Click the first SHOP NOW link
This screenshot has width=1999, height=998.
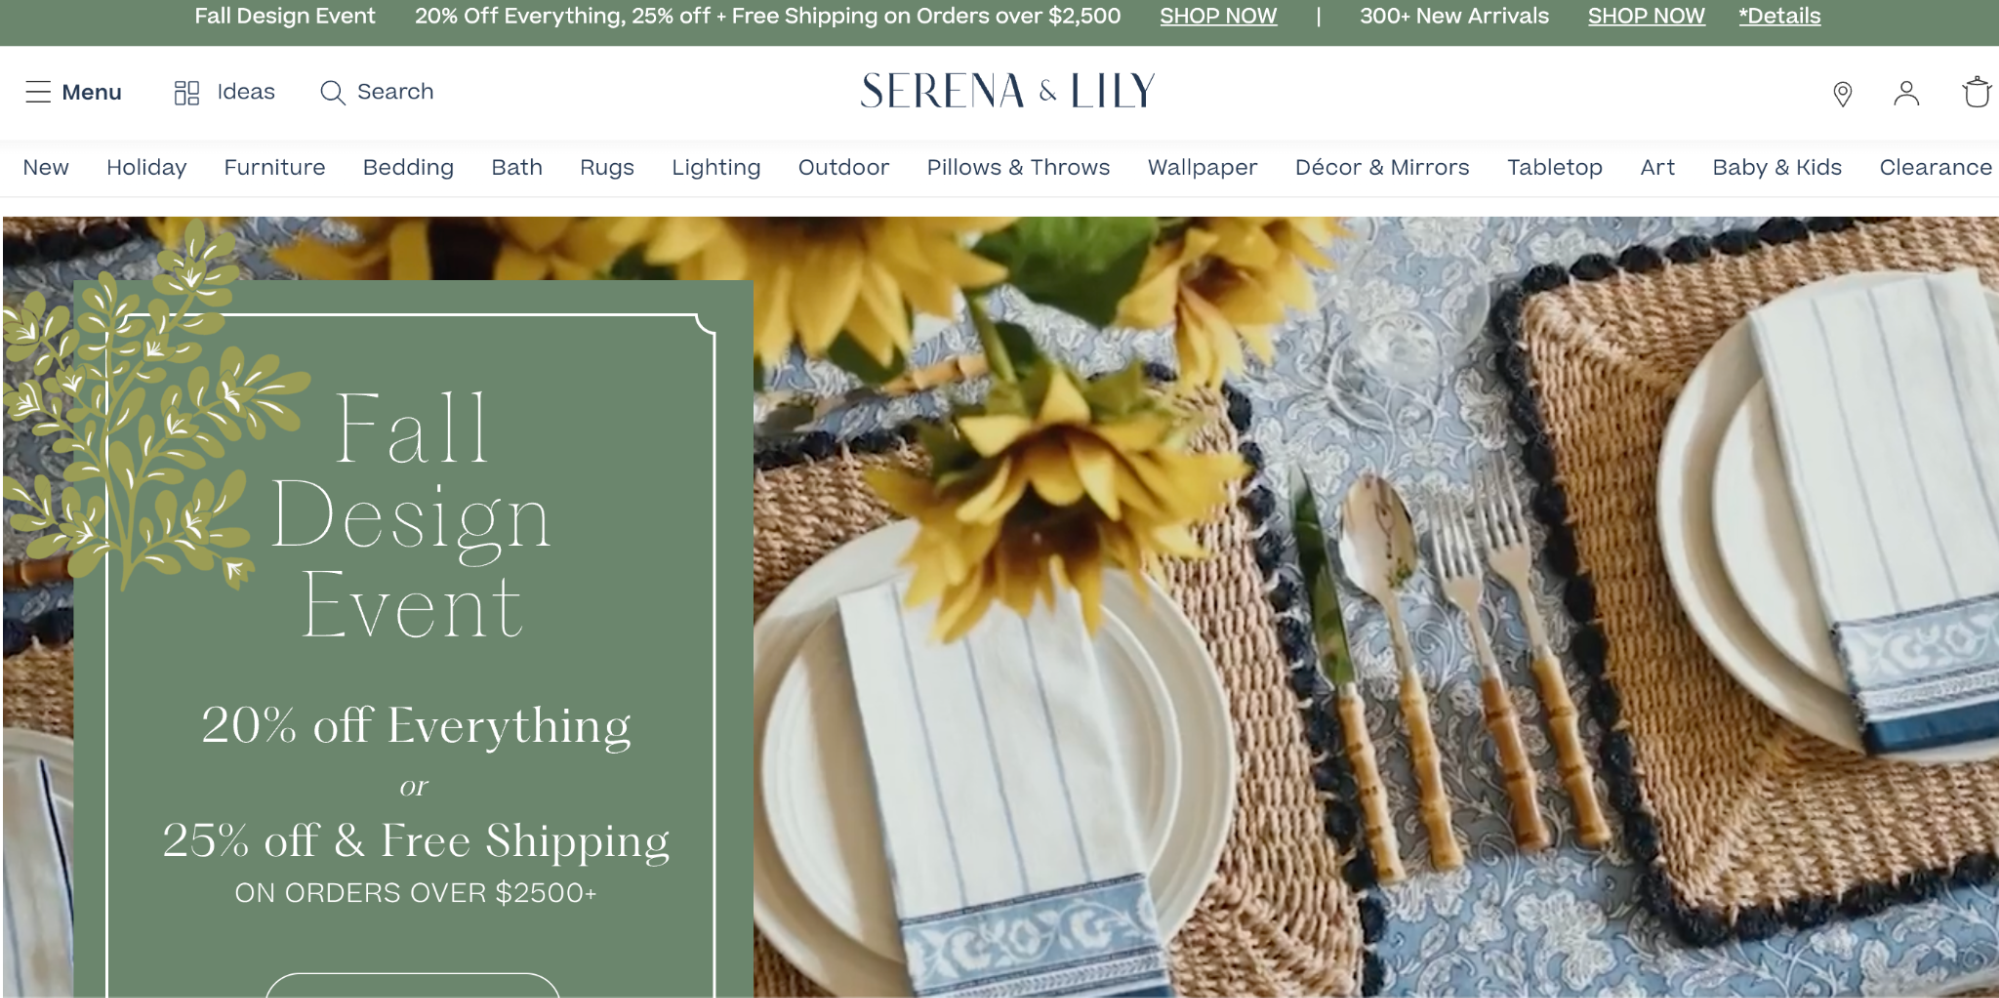pyautogui.click(x=1218, y=16)
